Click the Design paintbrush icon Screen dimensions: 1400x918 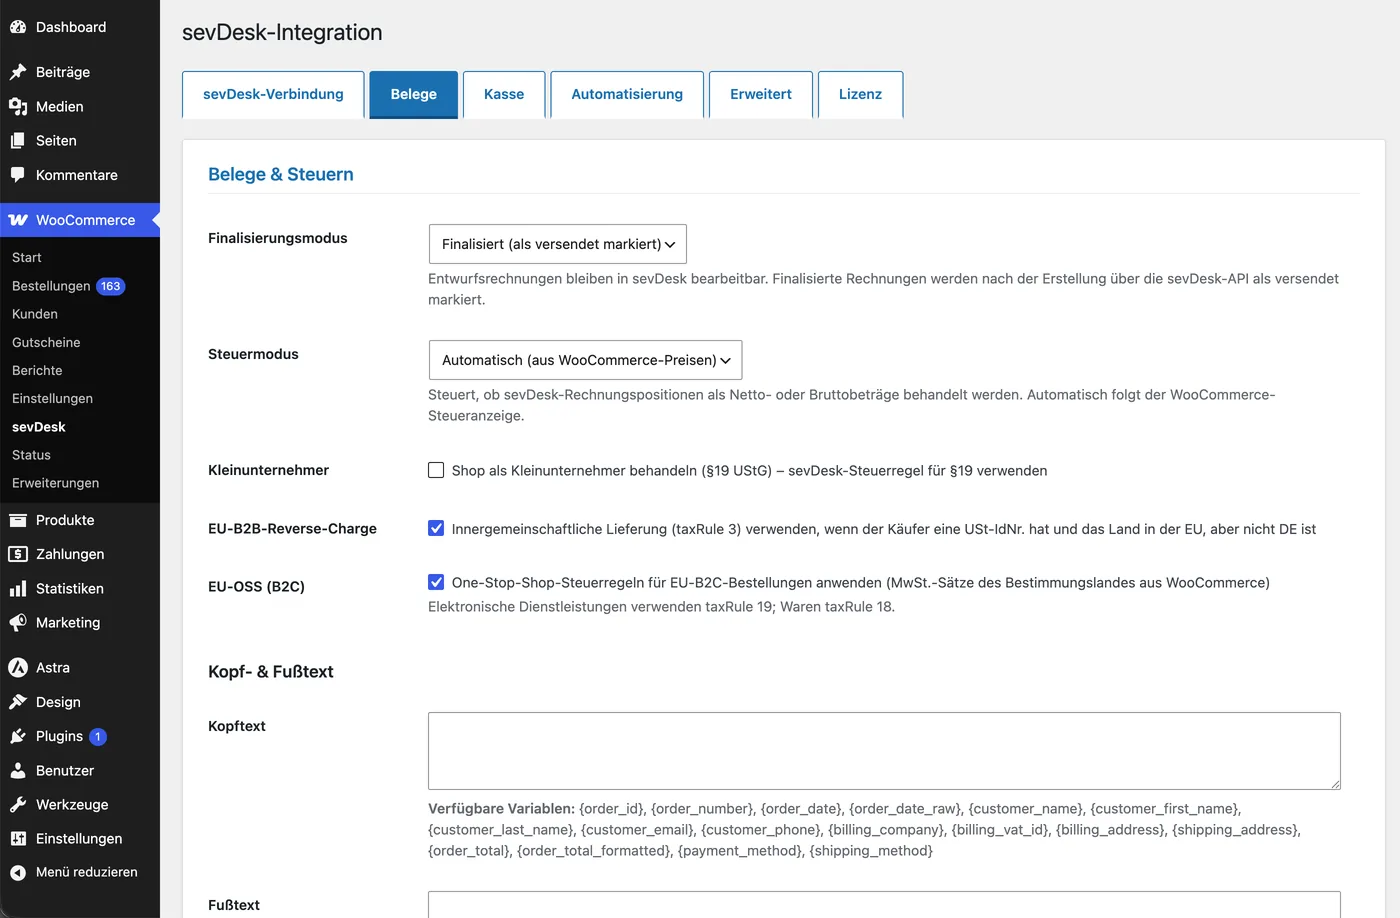pyautogui.click(x=18, y=702)
